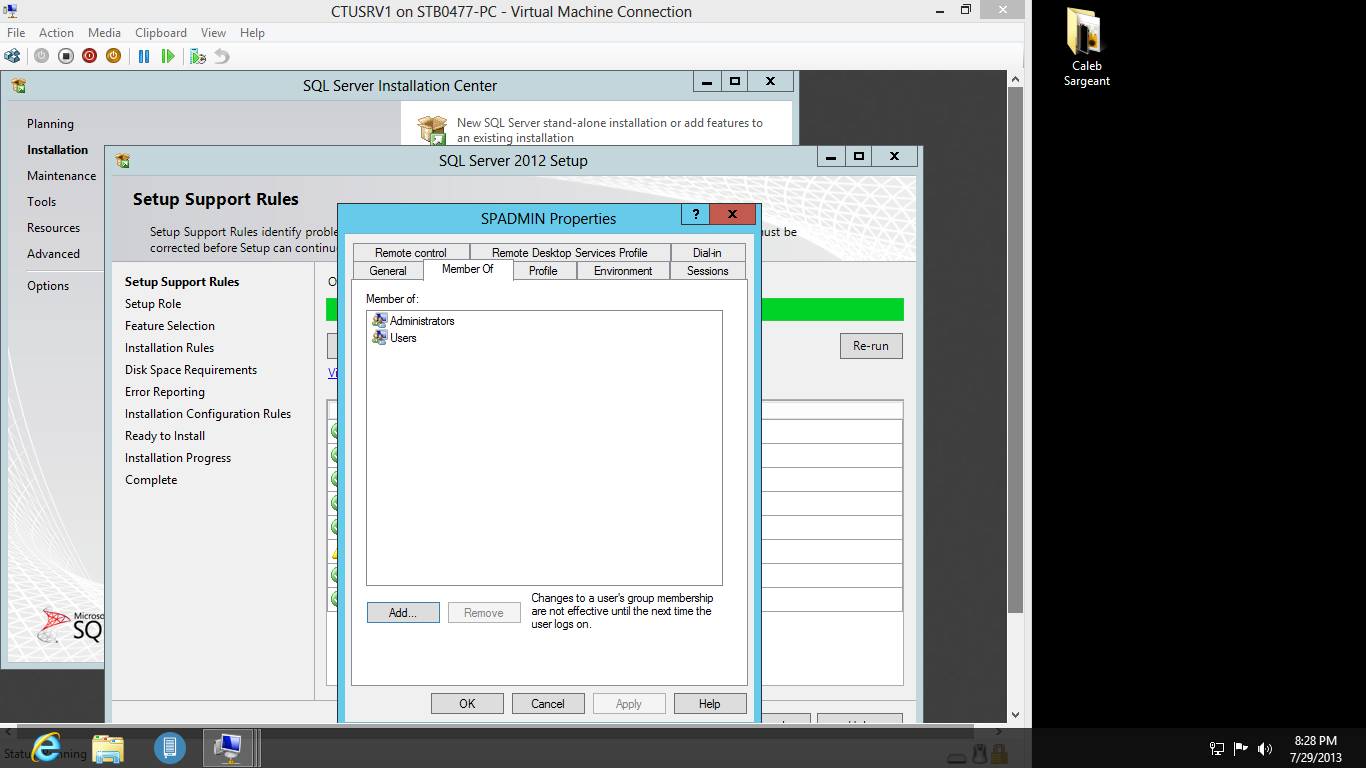Switch to the General tab
This screenshot has height=768, width=1366.
[388, 271]
